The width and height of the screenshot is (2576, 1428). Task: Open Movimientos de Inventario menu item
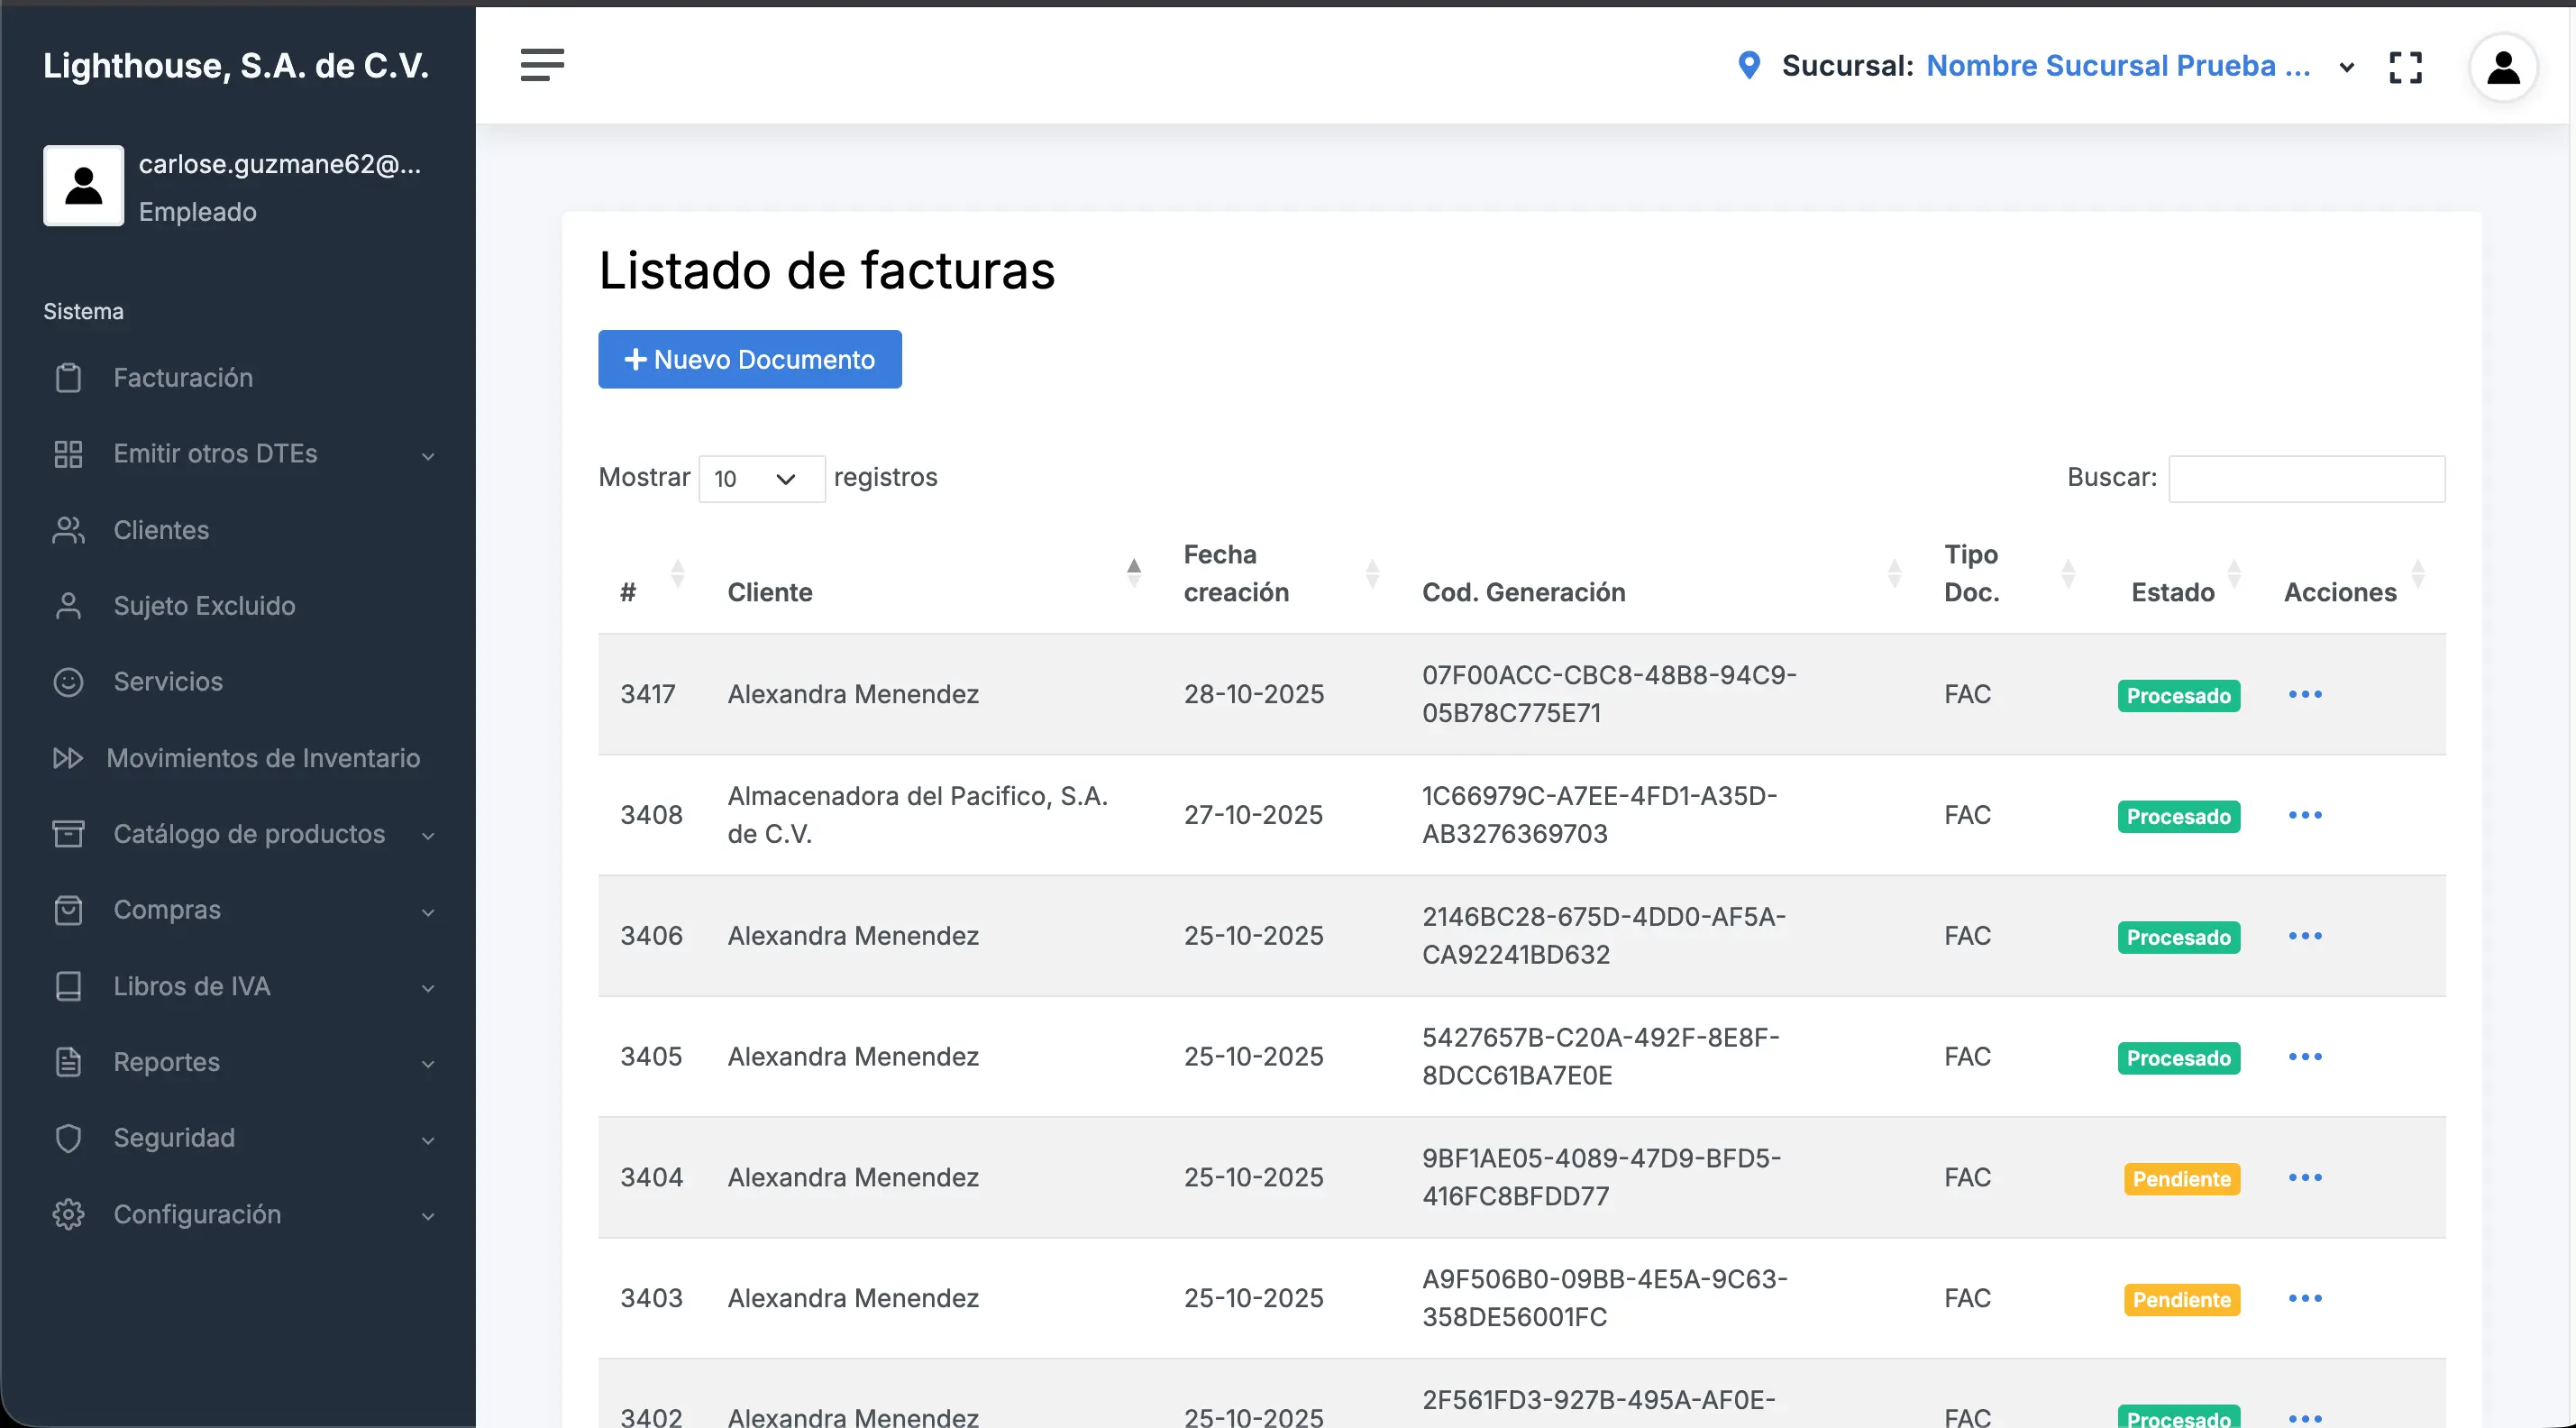point(263,758)
